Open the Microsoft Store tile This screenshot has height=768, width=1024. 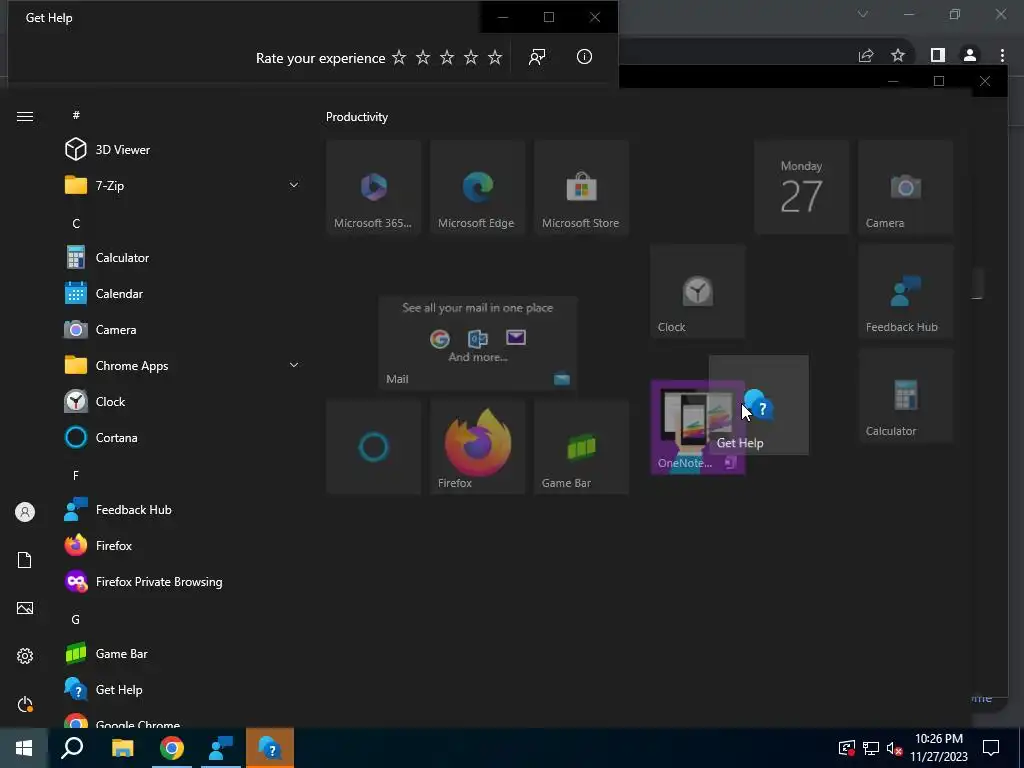581,187
